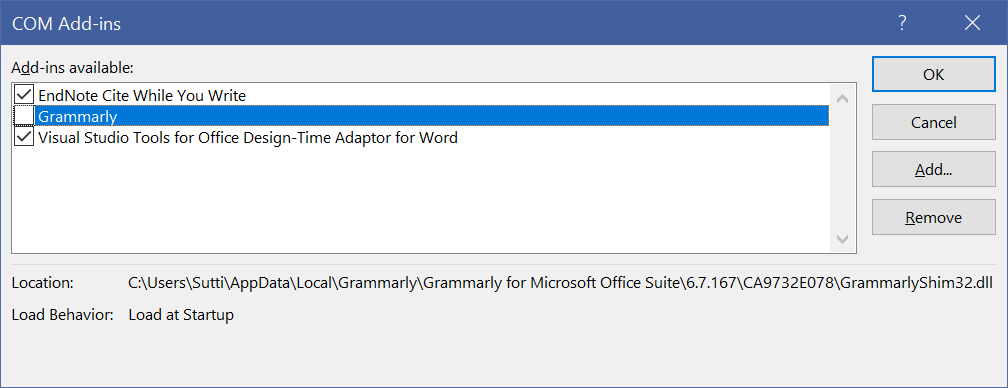Select the Grammarly list row
This screenshot has height=388, width=1008.
[421, 116]
